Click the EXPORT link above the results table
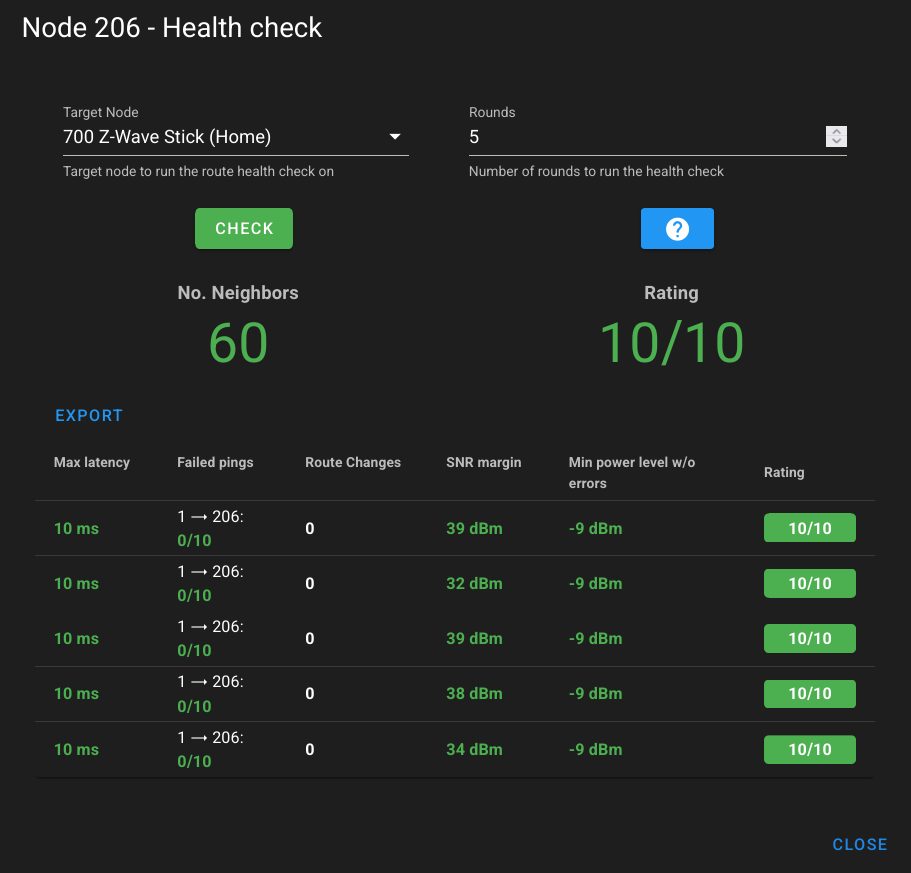The image size is (911, 873). click(88, 415)
